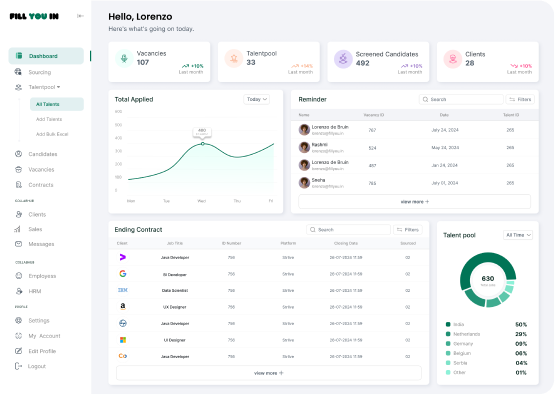Click the Clients card icon
555x395 pixels.
(453, 59)
